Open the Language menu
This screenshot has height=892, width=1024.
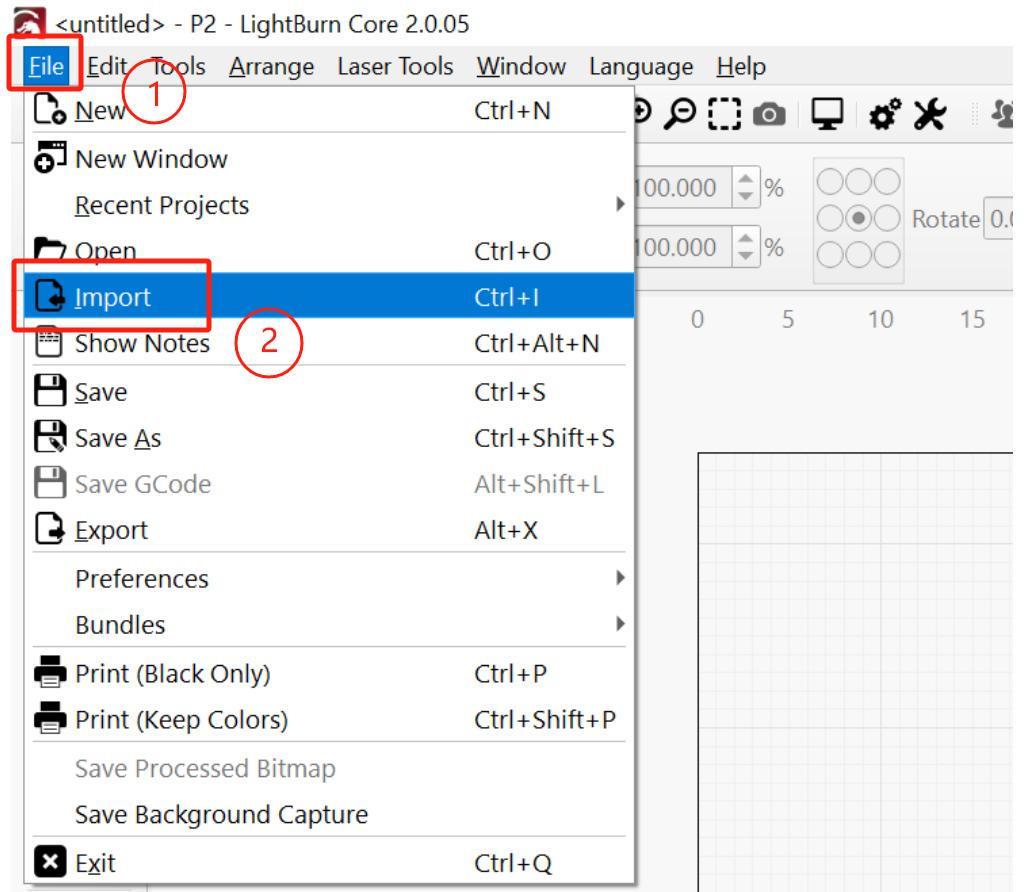[x=641, y=66]
